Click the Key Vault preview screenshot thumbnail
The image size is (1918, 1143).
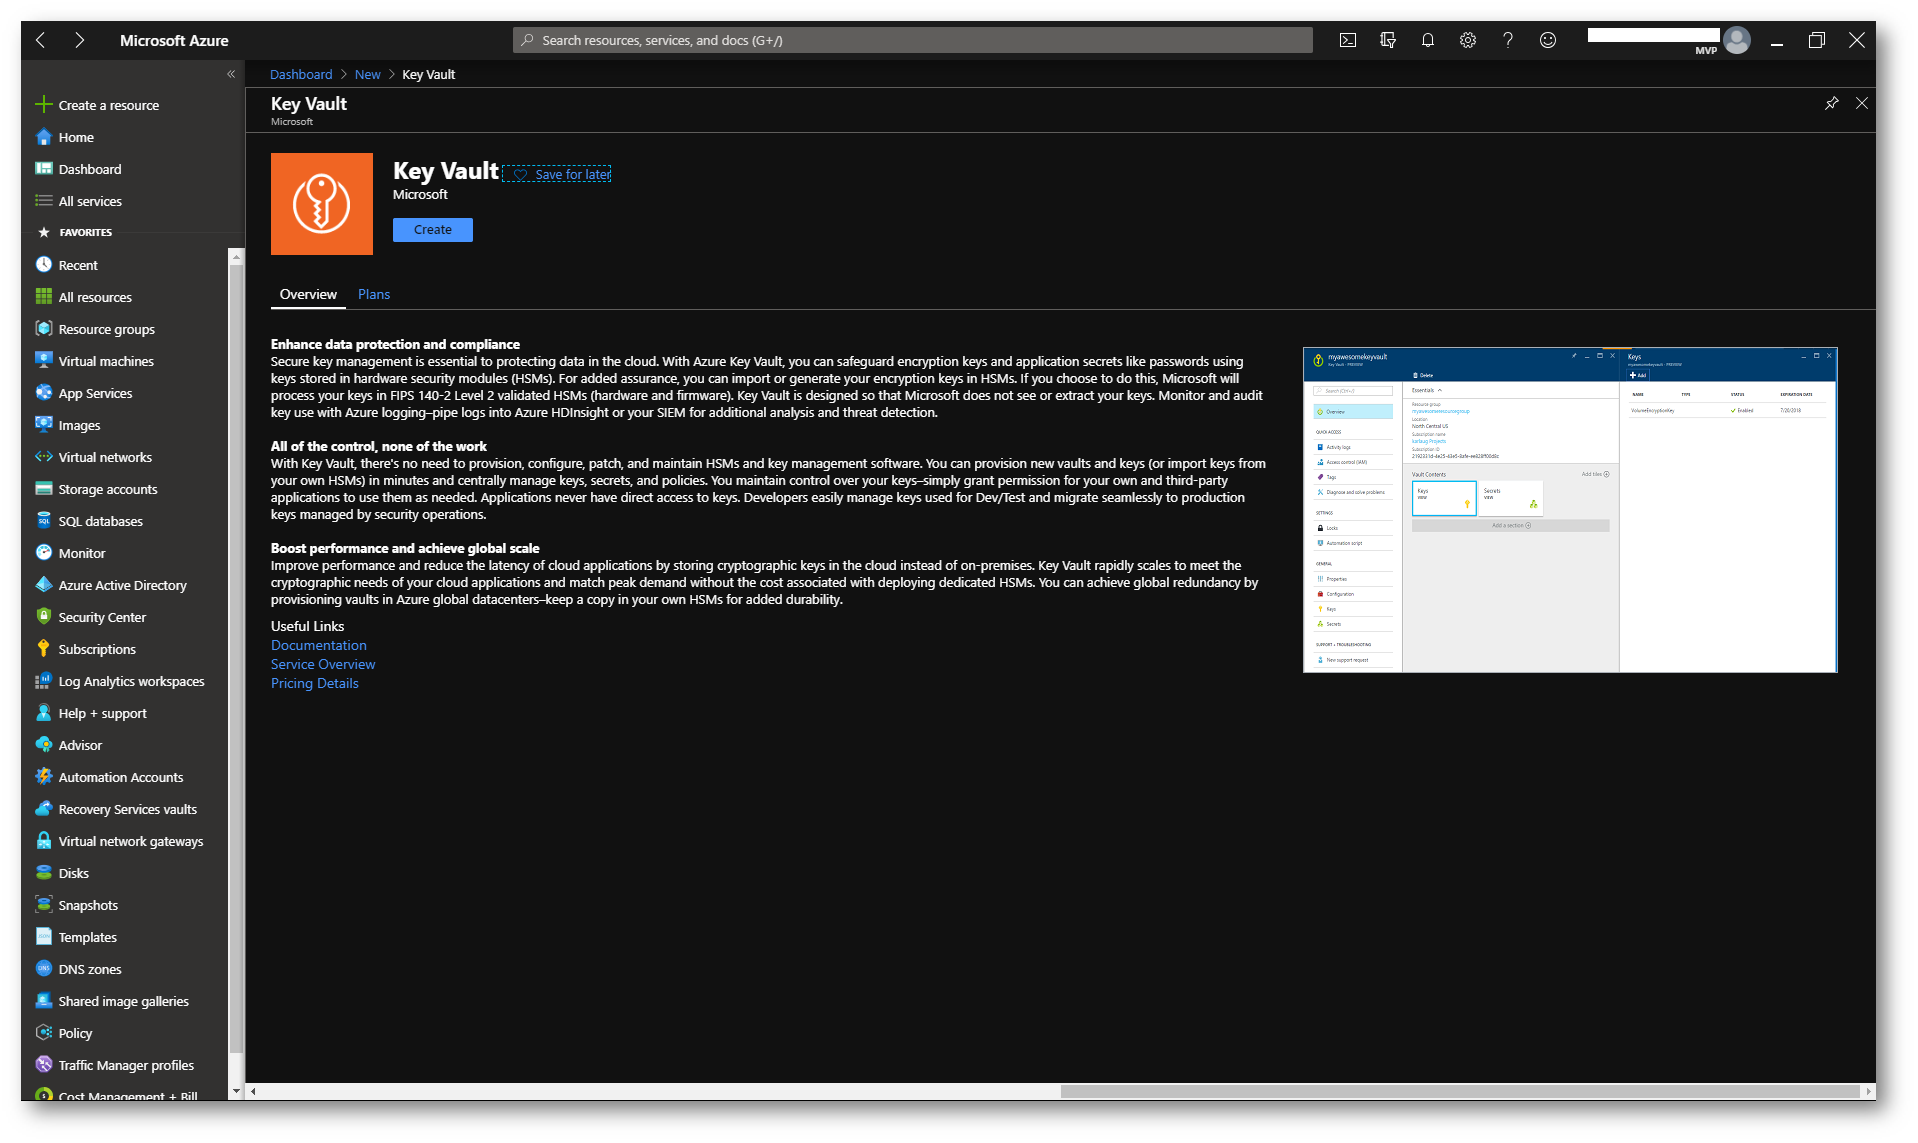[1569, 510]
